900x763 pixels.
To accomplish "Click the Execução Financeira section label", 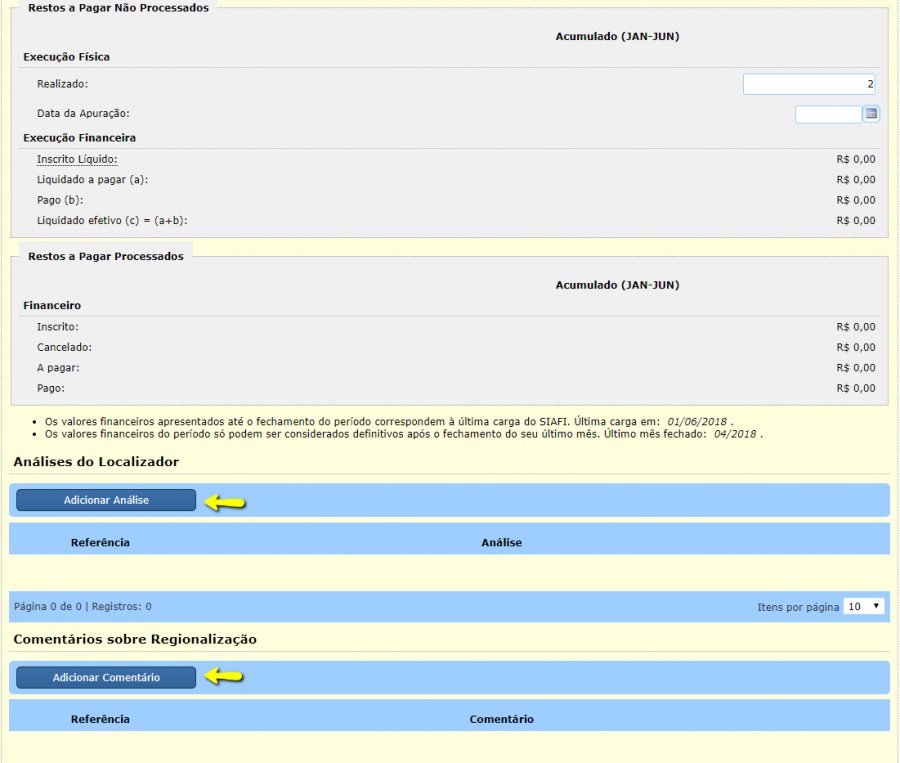I will tap(79, 138).
